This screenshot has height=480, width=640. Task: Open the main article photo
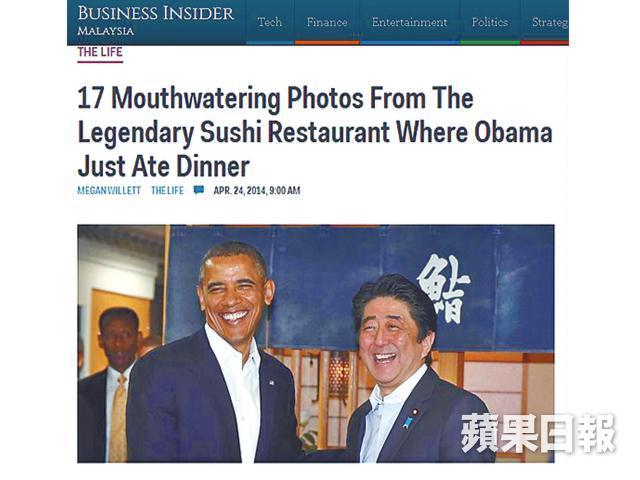(316, 344)
